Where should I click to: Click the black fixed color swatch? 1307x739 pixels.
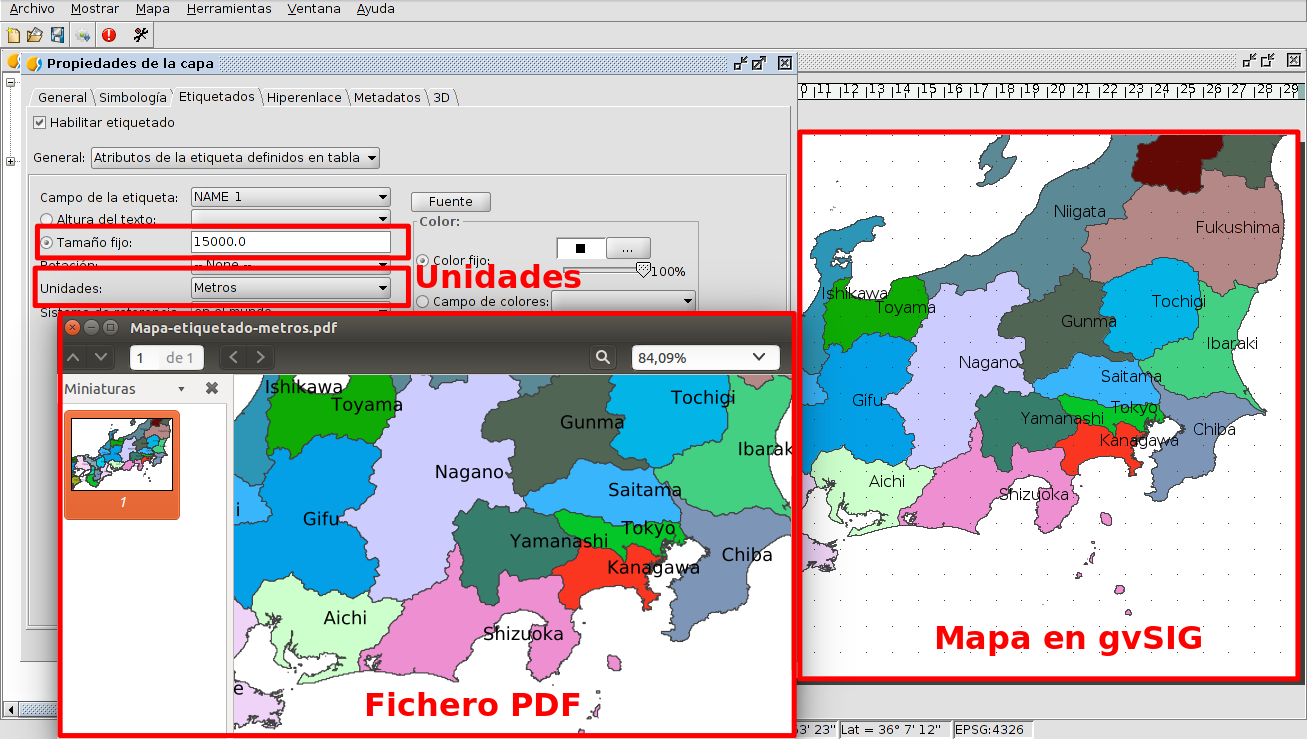(580, 247)
